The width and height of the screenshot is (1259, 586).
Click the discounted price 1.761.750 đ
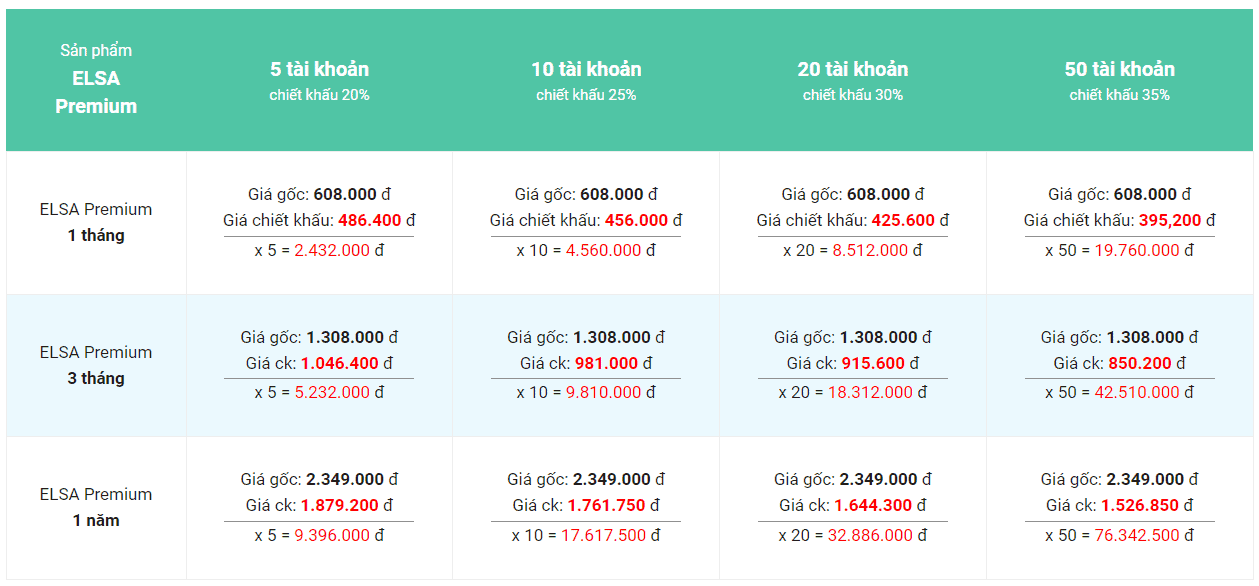click(613, 505)
